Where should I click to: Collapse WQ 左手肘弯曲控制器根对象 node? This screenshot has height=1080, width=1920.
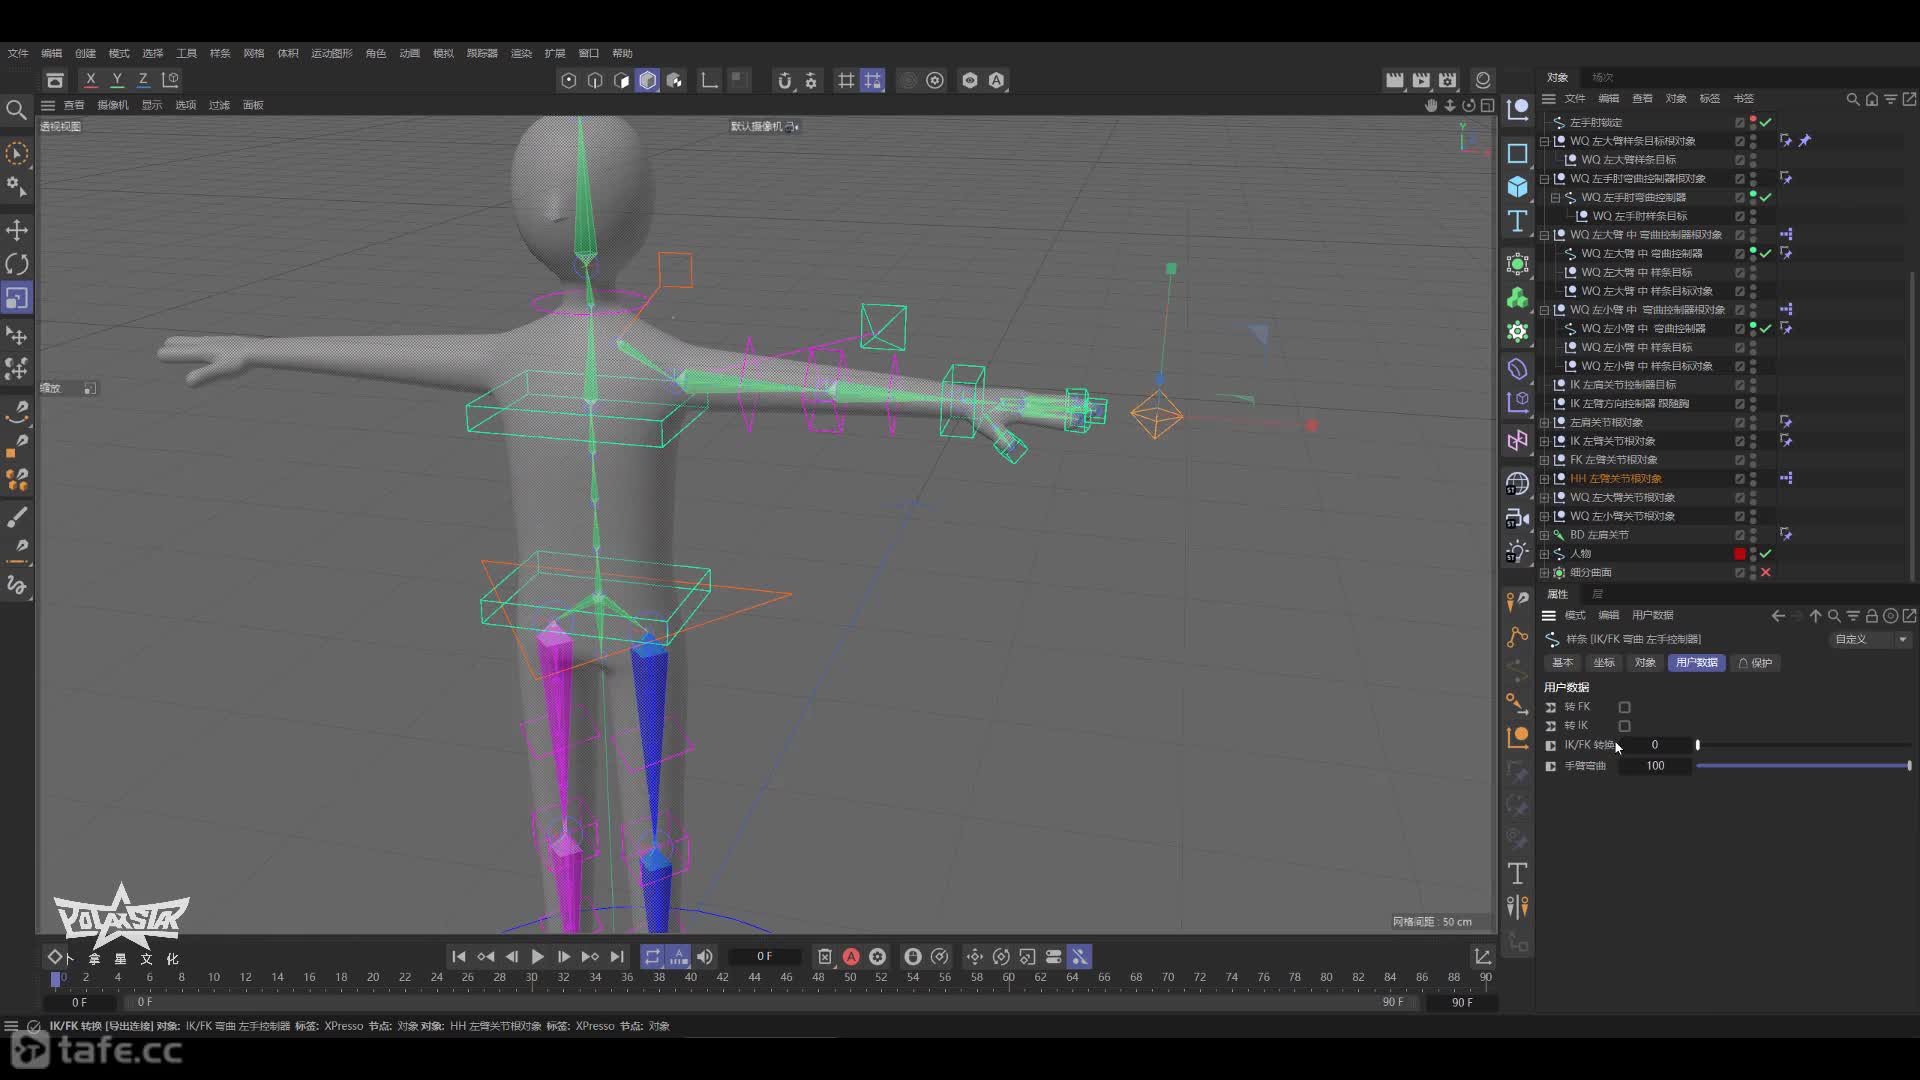1545,179
